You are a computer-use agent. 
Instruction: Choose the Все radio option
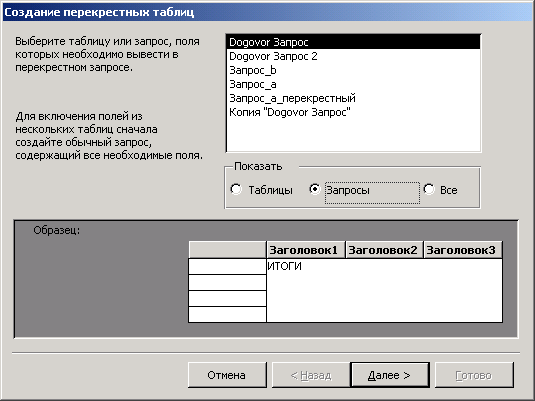coord(429,189)
